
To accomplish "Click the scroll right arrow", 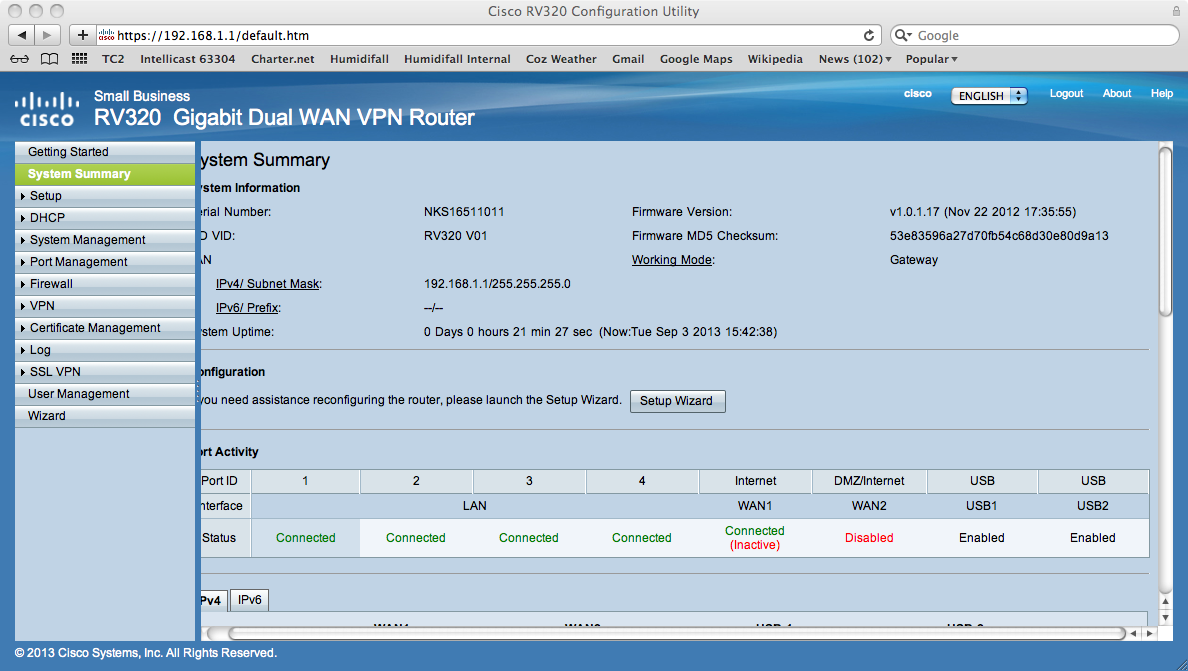I will pos(1149,633).
